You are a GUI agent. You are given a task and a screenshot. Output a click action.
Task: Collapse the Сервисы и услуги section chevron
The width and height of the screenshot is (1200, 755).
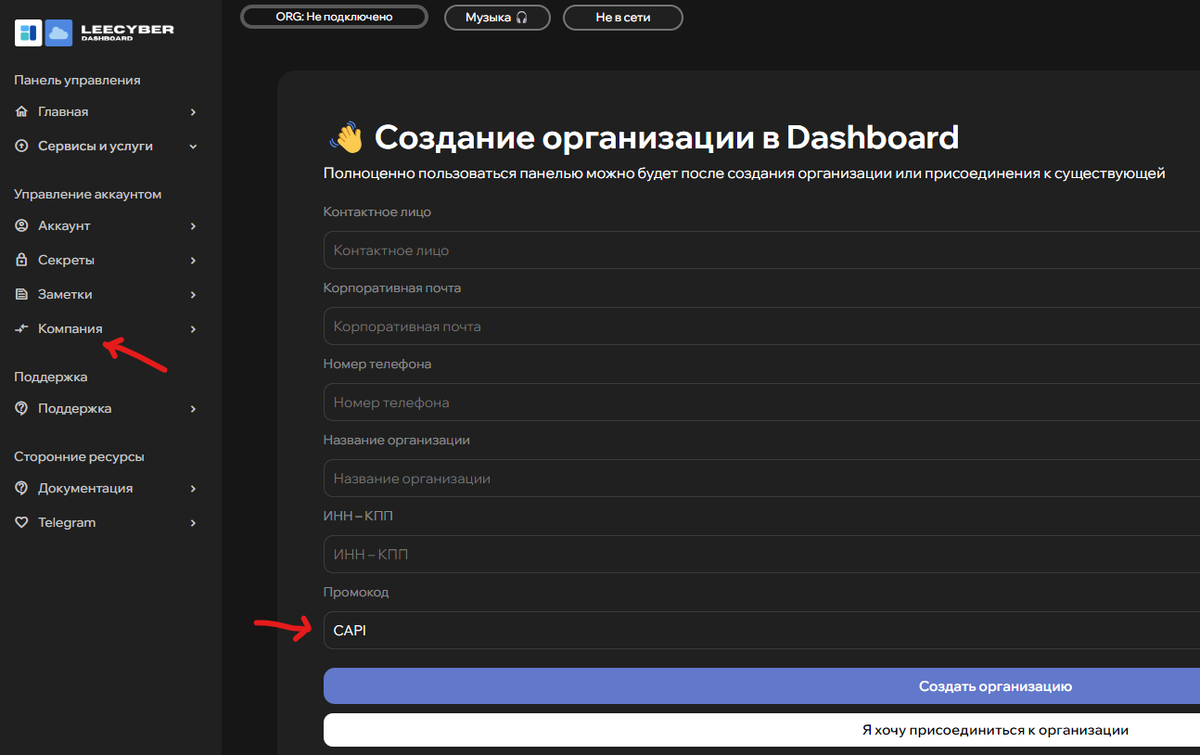194,145
